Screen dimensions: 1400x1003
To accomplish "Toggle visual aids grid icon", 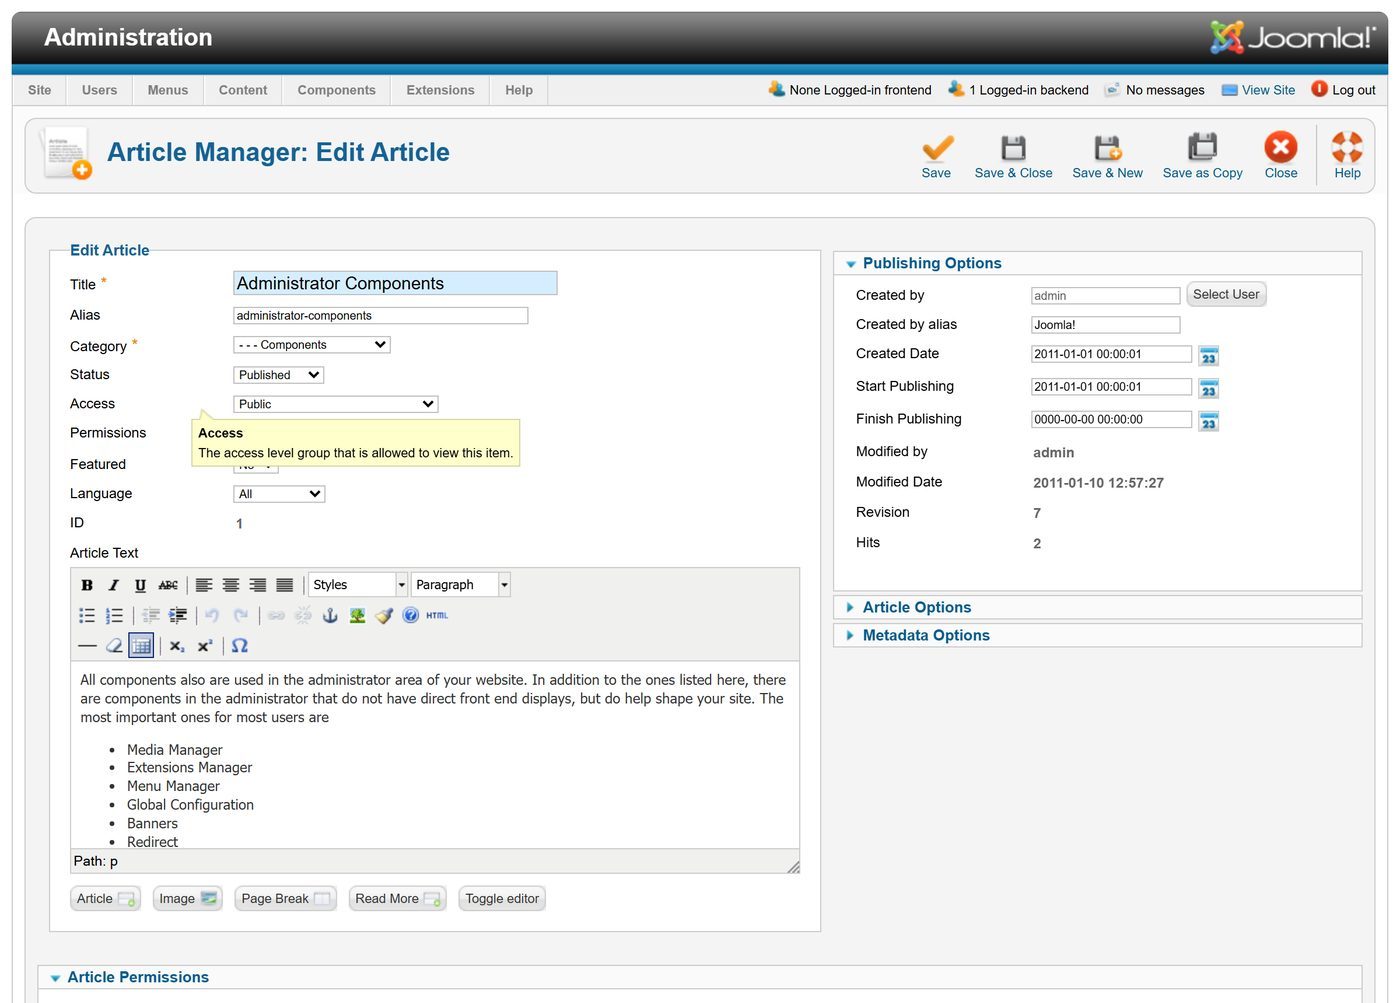I will click(x=141, y=646).
